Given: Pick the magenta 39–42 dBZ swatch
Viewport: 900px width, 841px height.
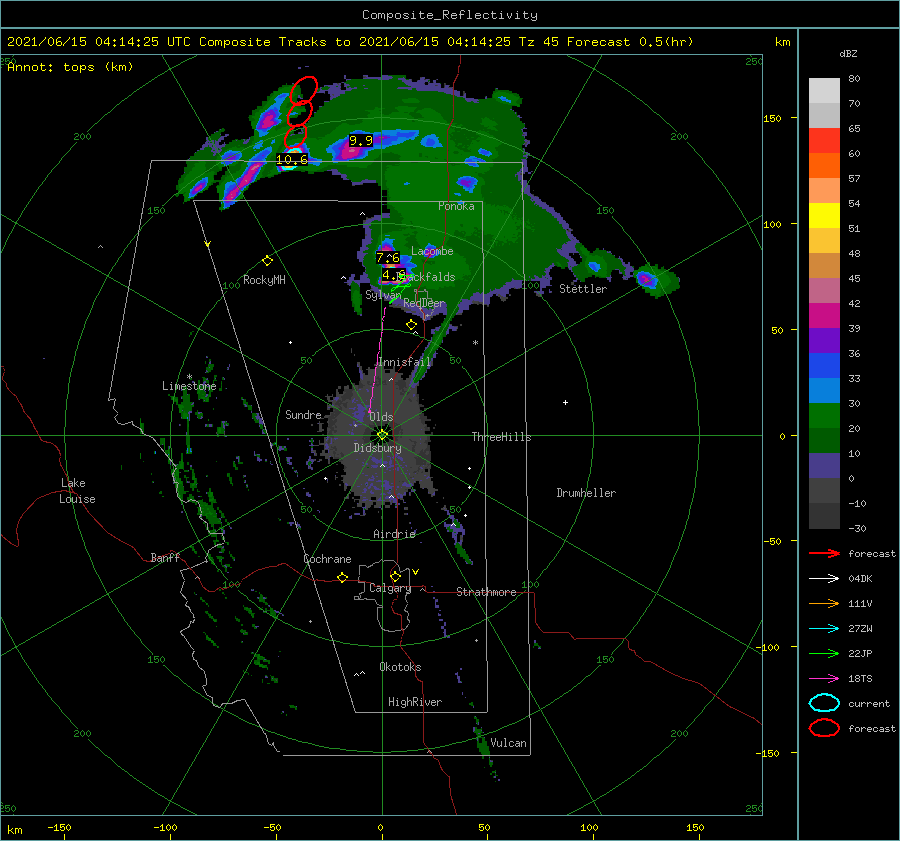Looking at the screenshot, I should 824,316.
